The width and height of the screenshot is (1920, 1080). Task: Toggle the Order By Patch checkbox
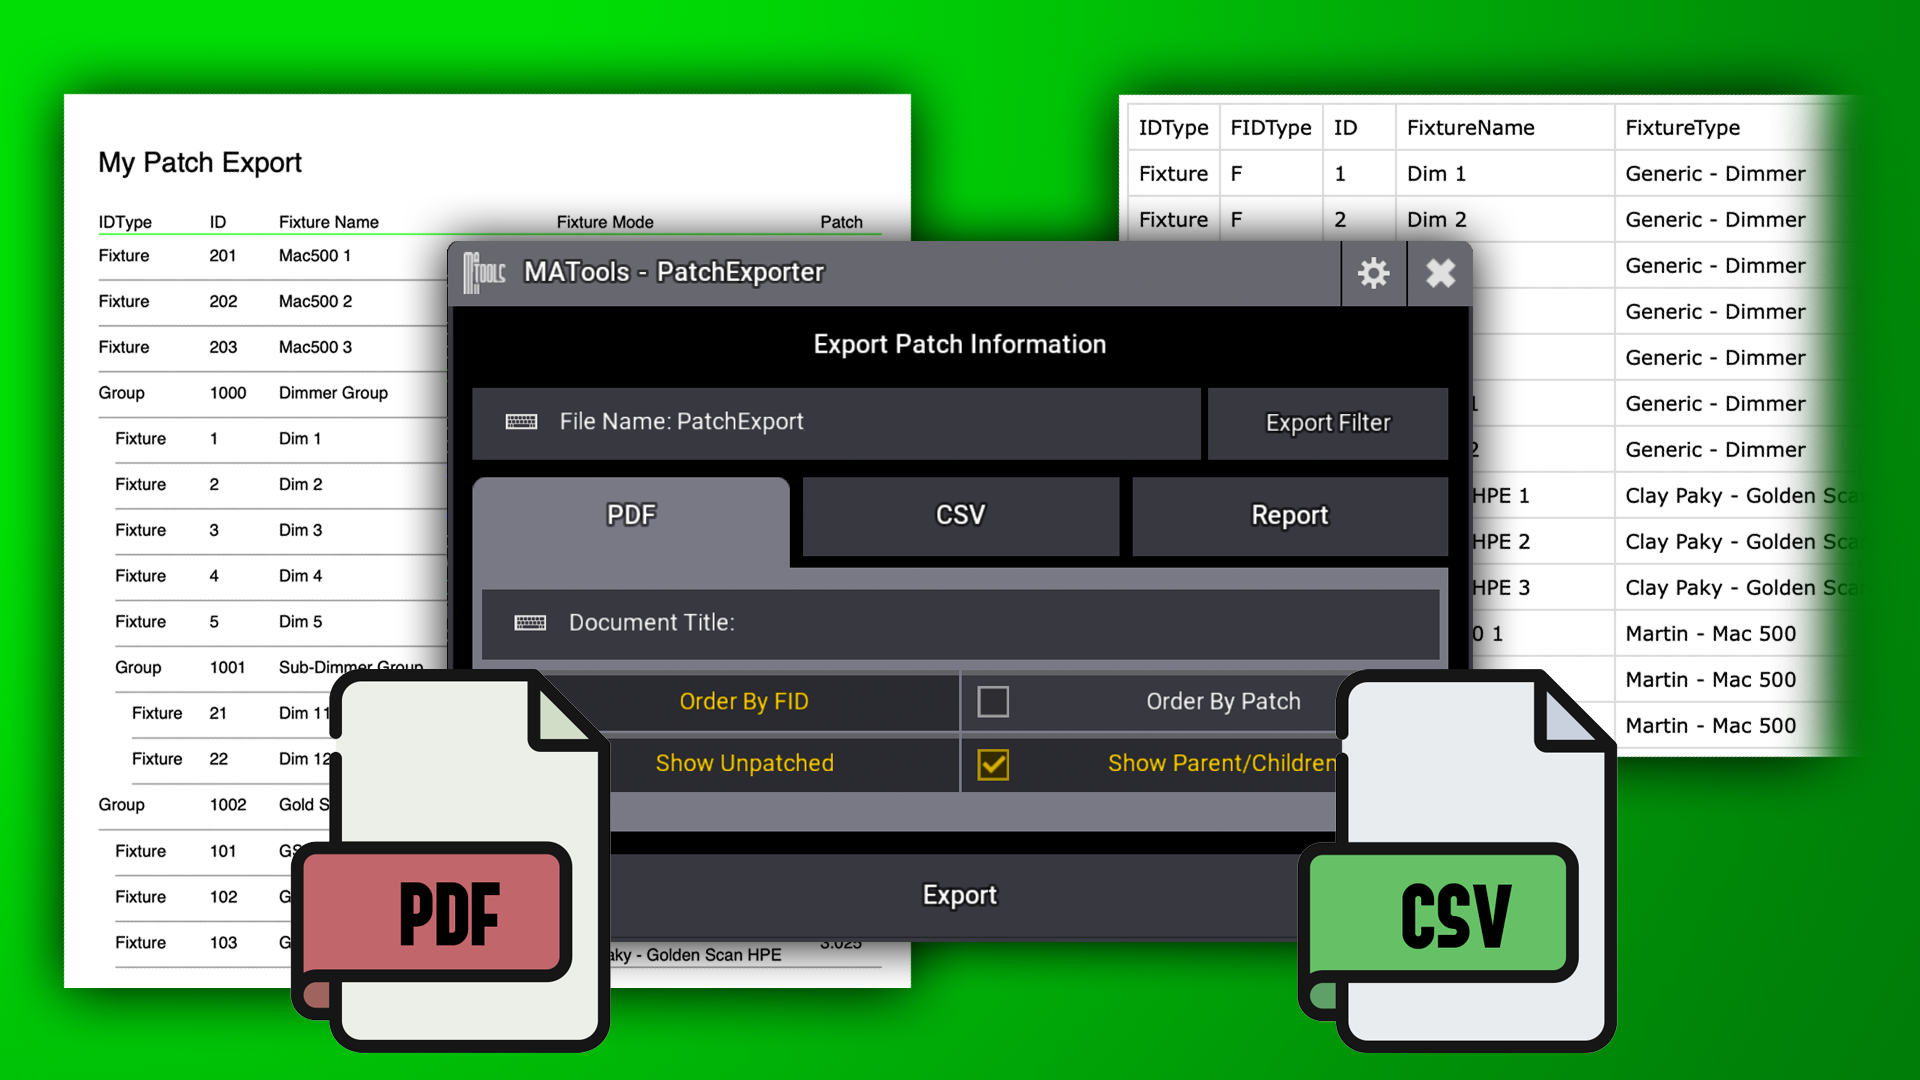993,701
